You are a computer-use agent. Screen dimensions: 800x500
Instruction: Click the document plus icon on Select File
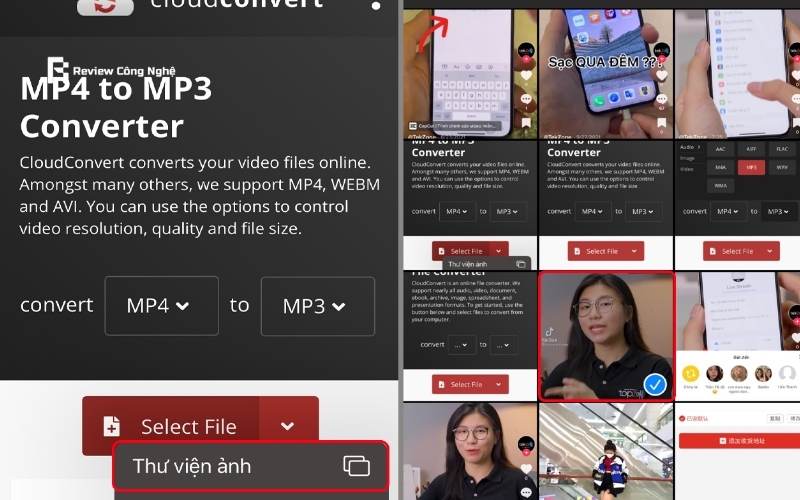coord(111,426)
